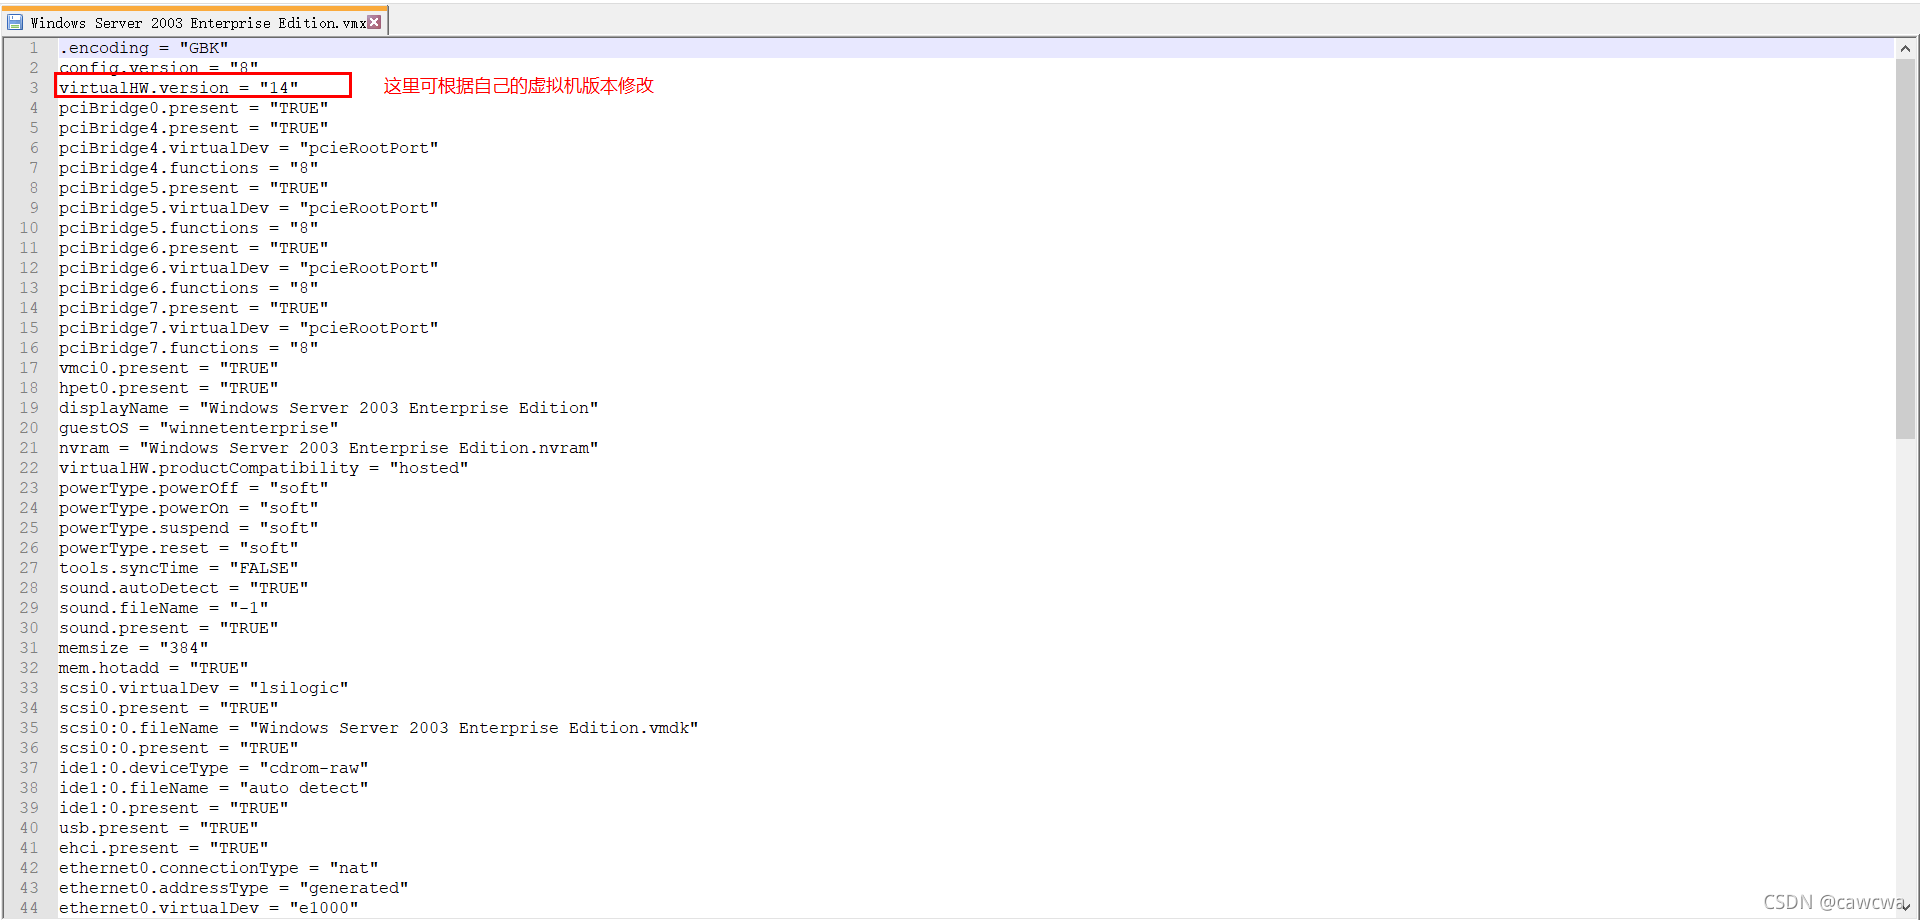The height and width of the screenshot is (920, 1920).
Task: Click the scroll down arrow of vertical scrollbar
Action: click(x=1905, y=908)
